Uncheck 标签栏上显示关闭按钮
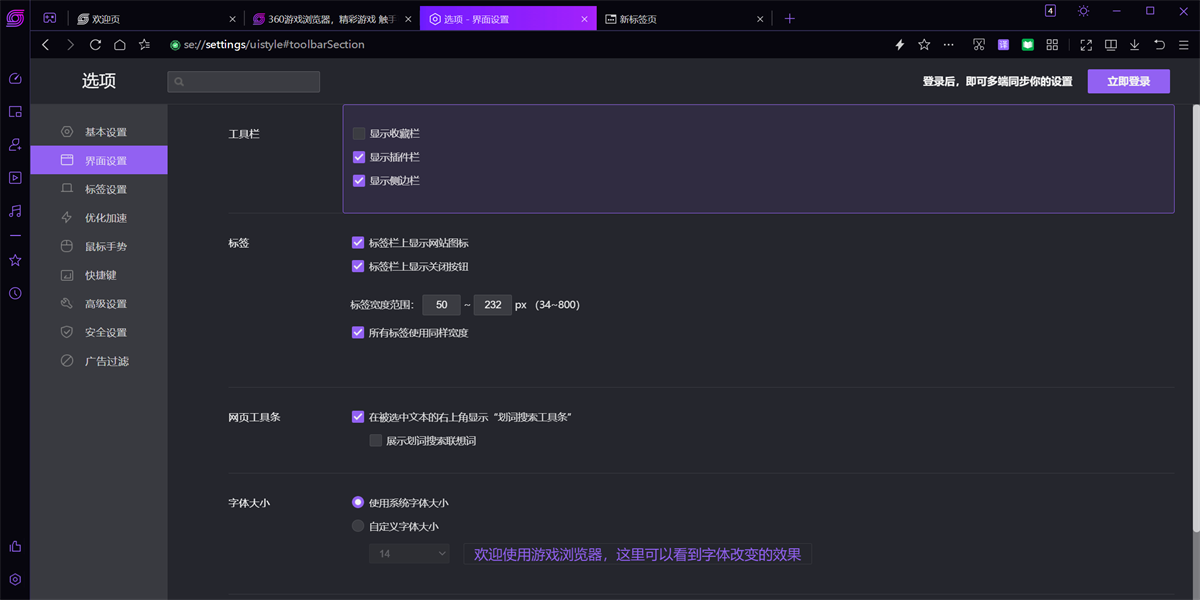 (358, 266)
